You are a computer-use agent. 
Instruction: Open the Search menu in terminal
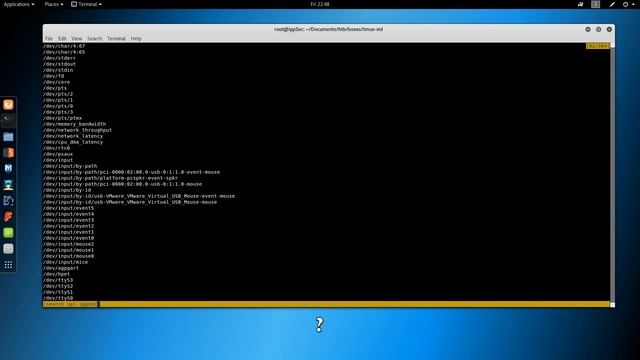click(x=94, y=38)
